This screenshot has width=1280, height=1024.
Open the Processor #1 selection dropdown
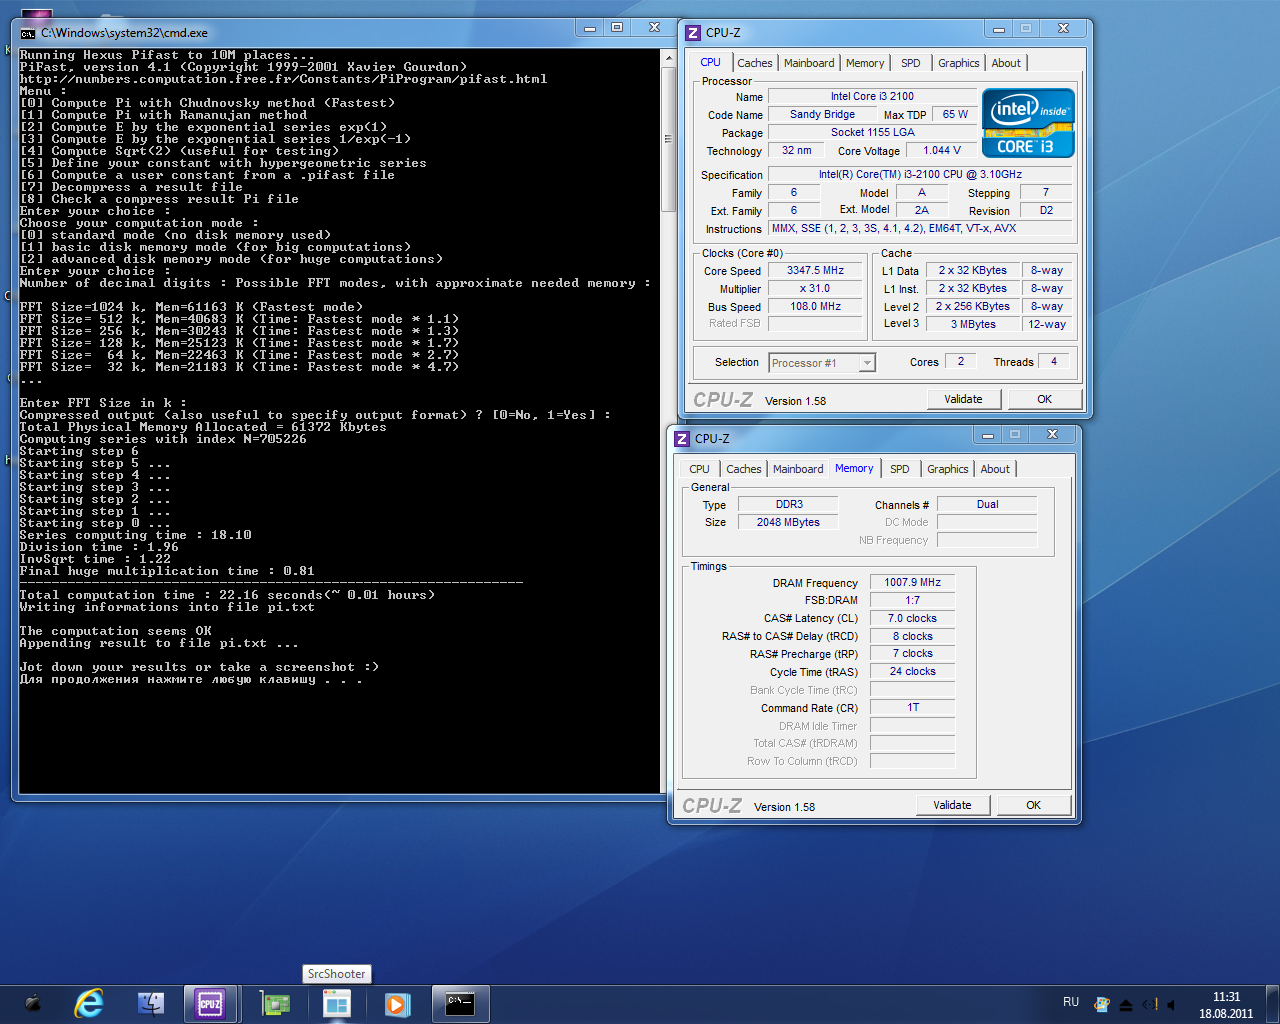point(822,362)
